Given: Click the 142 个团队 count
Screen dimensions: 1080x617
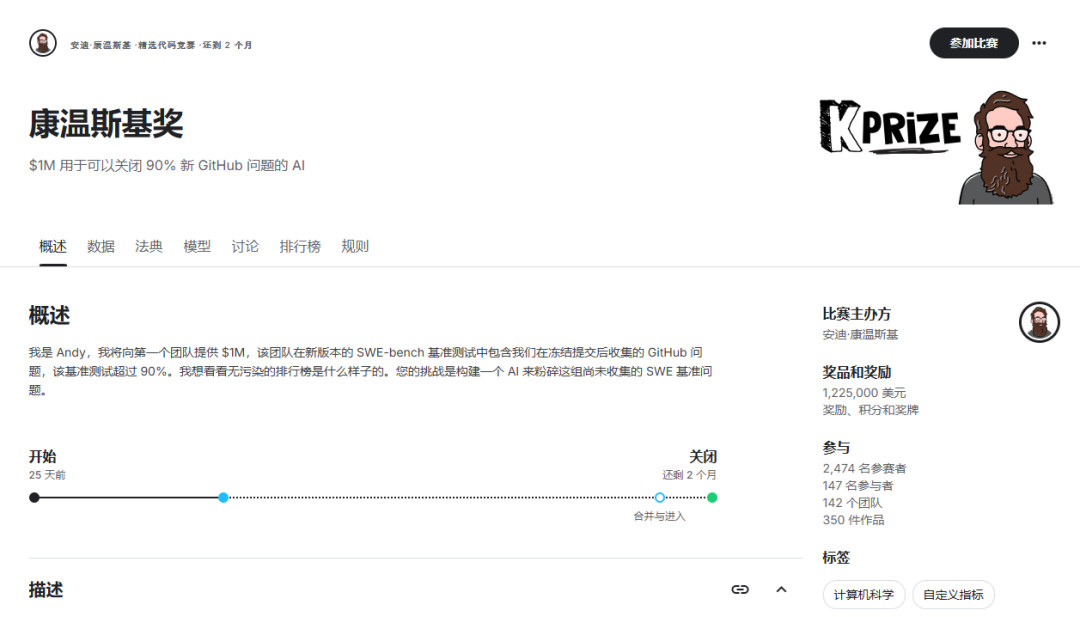Looking at the screenshot, I should 852,503.
